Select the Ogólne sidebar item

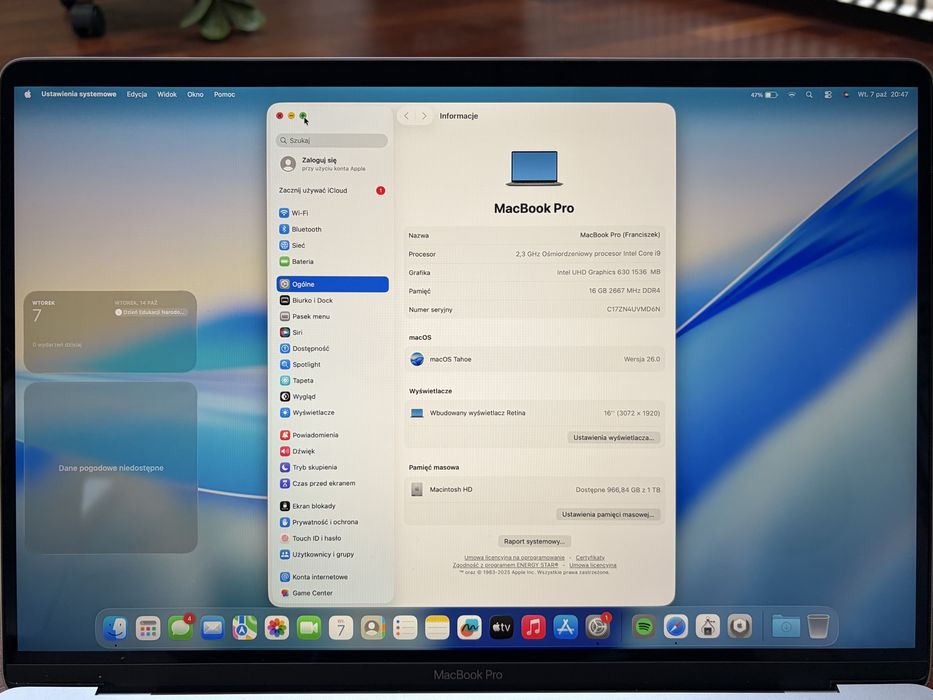pyautogui.click(x=332, y=285)
